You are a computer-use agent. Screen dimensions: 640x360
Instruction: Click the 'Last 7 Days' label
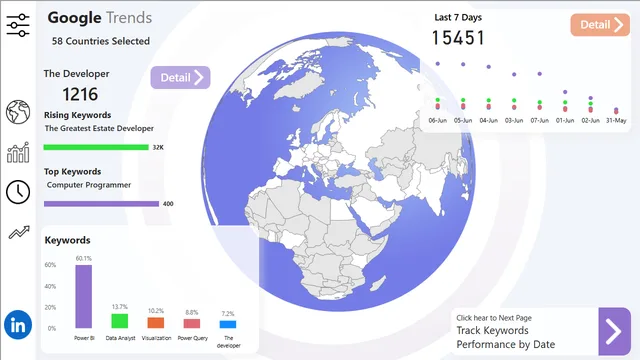coord(458,18)
